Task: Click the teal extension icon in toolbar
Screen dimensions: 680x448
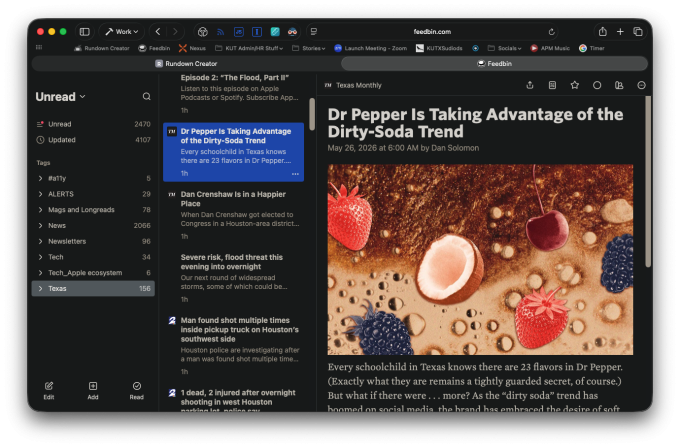Action: pos(275,32)
